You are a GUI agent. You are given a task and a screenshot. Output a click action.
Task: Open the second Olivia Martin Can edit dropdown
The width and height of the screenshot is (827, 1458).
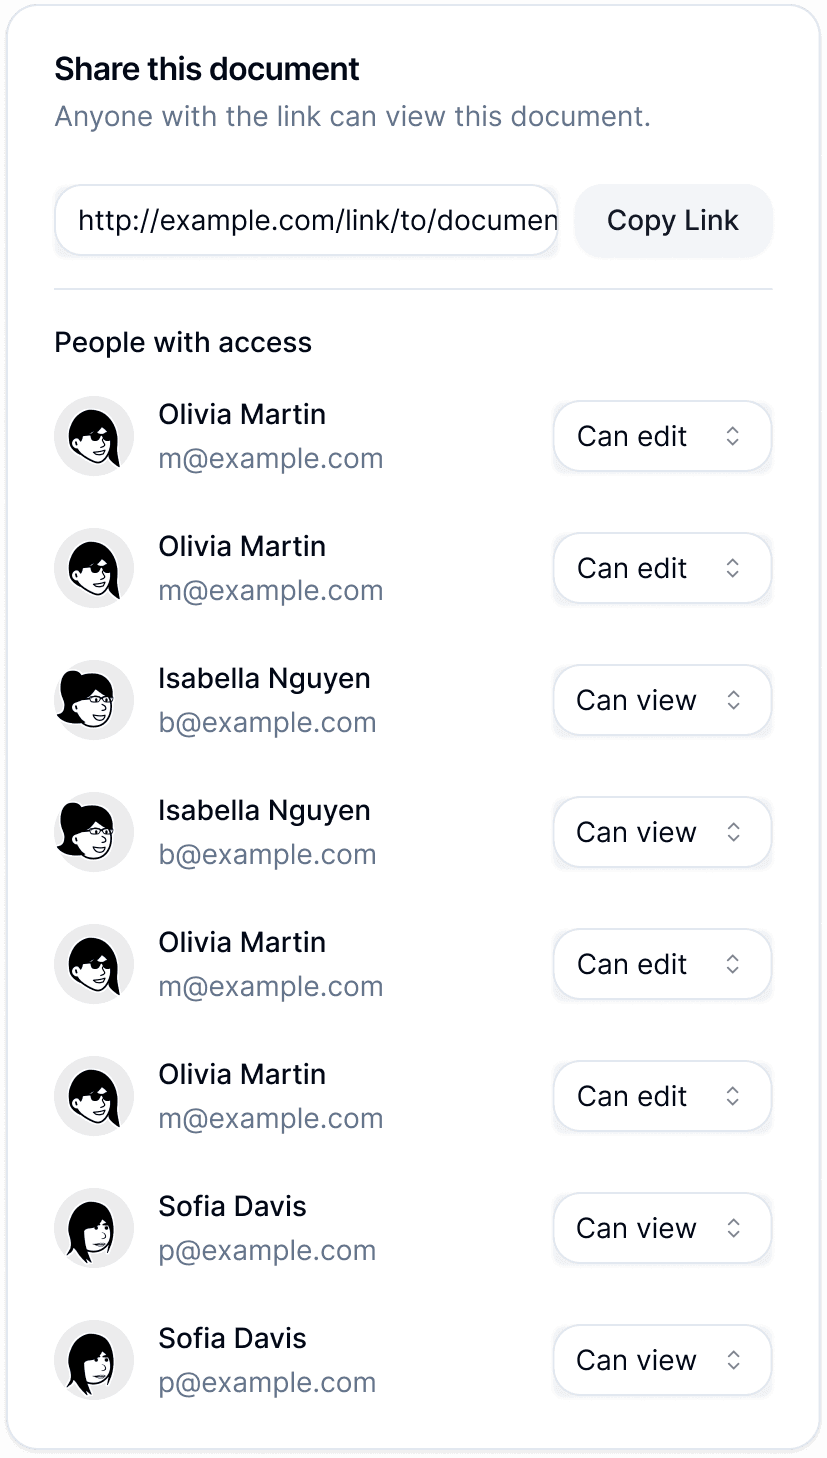pos(662,568)
